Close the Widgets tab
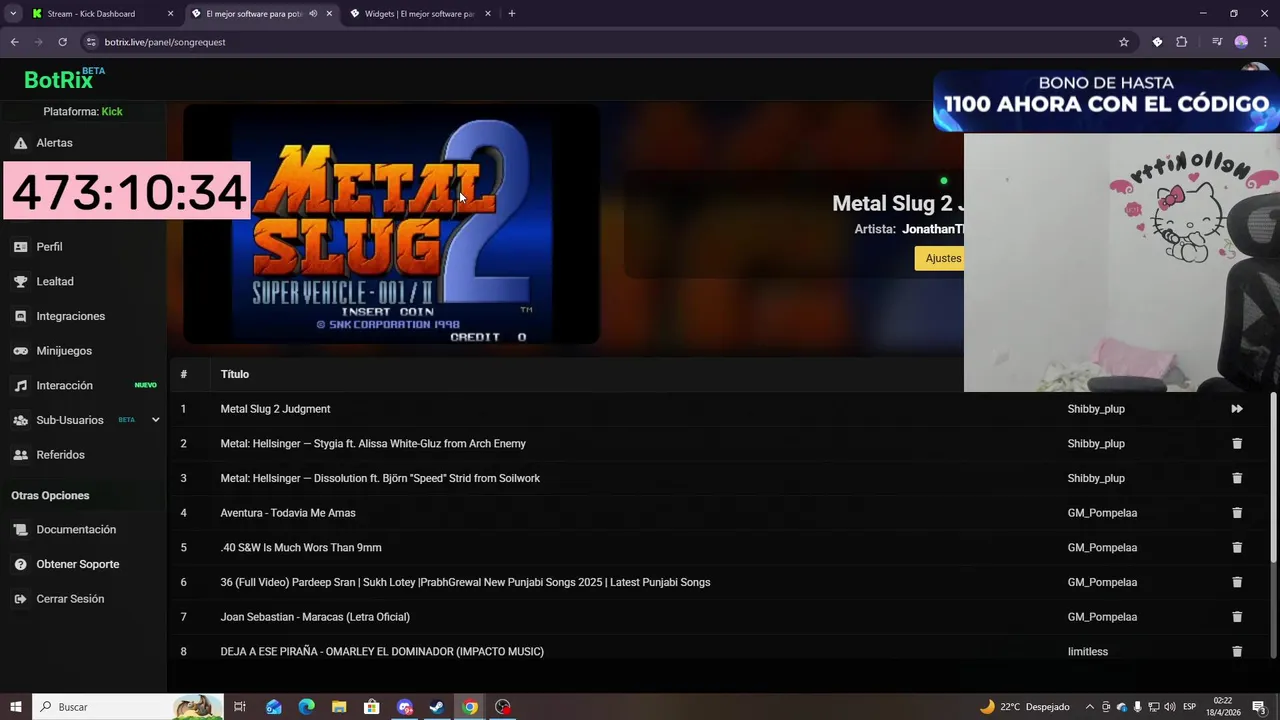The image size is (1280, 720). click(488, 14)
